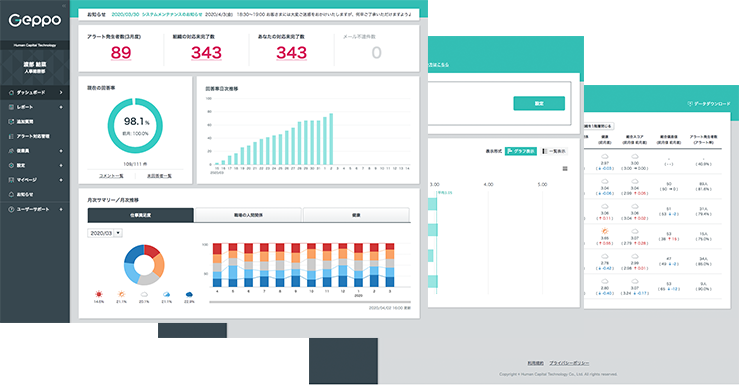The width and height of the screenshot is (739, 385).
Task: Click the ユーザーサポート help icon
Action: click(x=11, y=209)
